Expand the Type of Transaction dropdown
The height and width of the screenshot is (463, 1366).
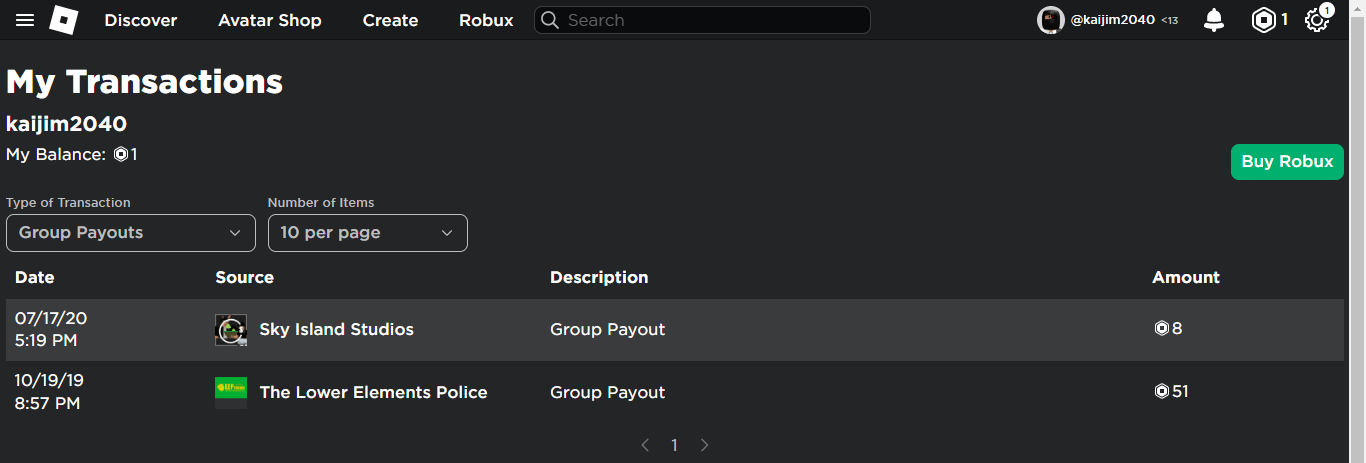tap(131, 233)
